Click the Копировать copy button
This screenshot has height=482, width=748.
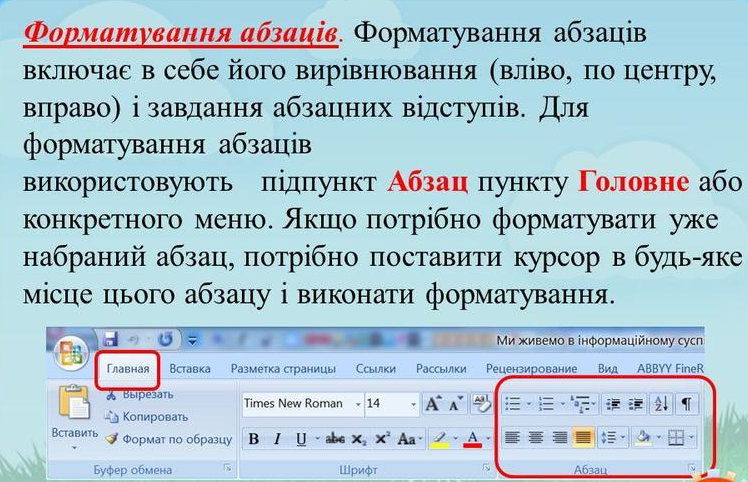(146, 417)
